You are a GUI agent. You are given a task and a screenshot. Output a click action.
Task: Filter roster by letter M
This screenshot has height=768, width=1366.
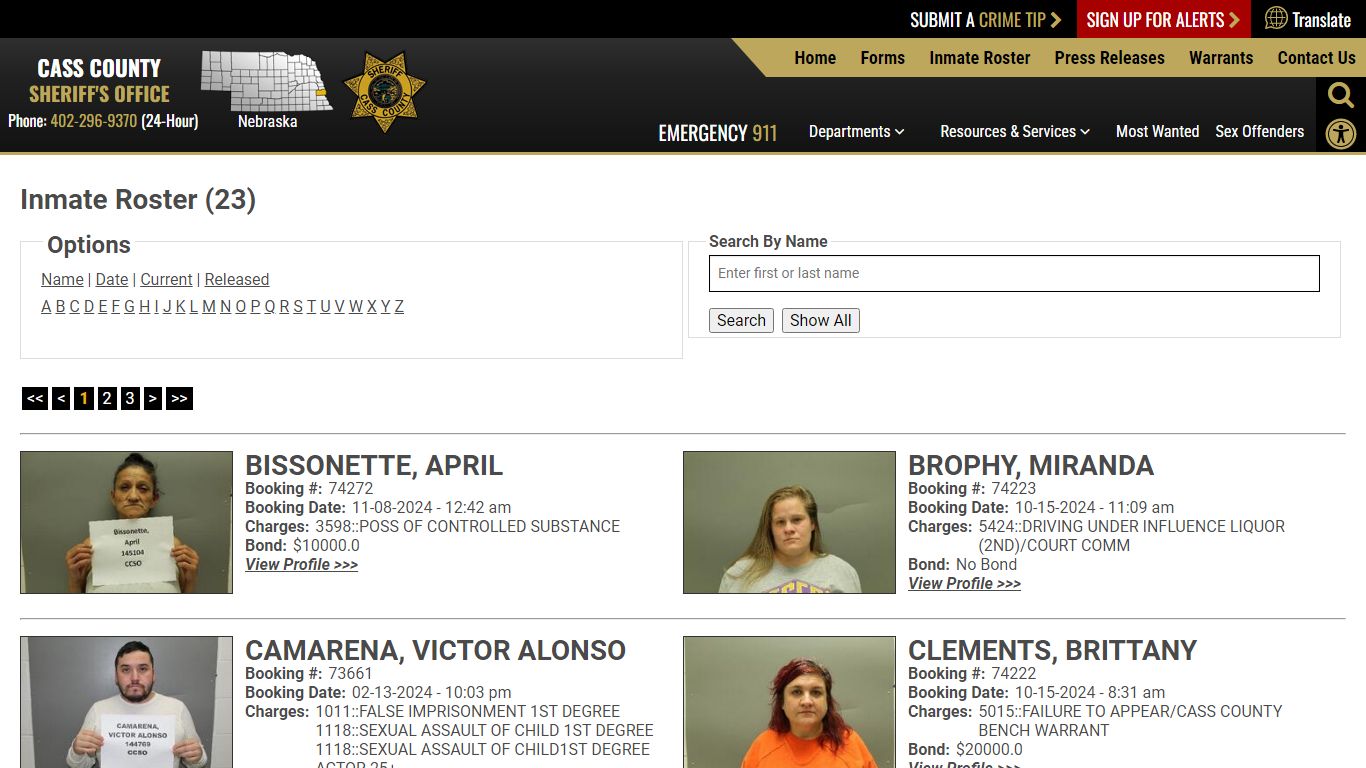(209, 307)
